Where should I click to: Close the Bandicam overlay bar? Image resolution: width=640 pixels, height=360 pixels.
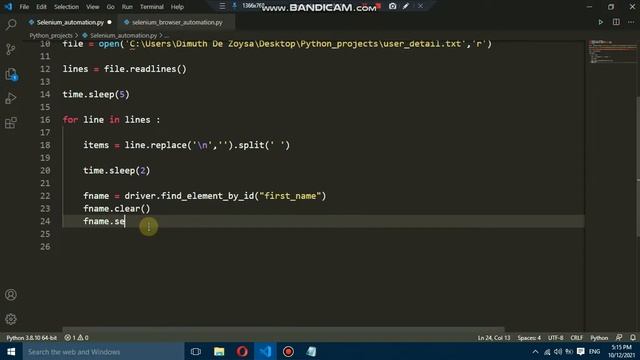click(x=420, y=6)
